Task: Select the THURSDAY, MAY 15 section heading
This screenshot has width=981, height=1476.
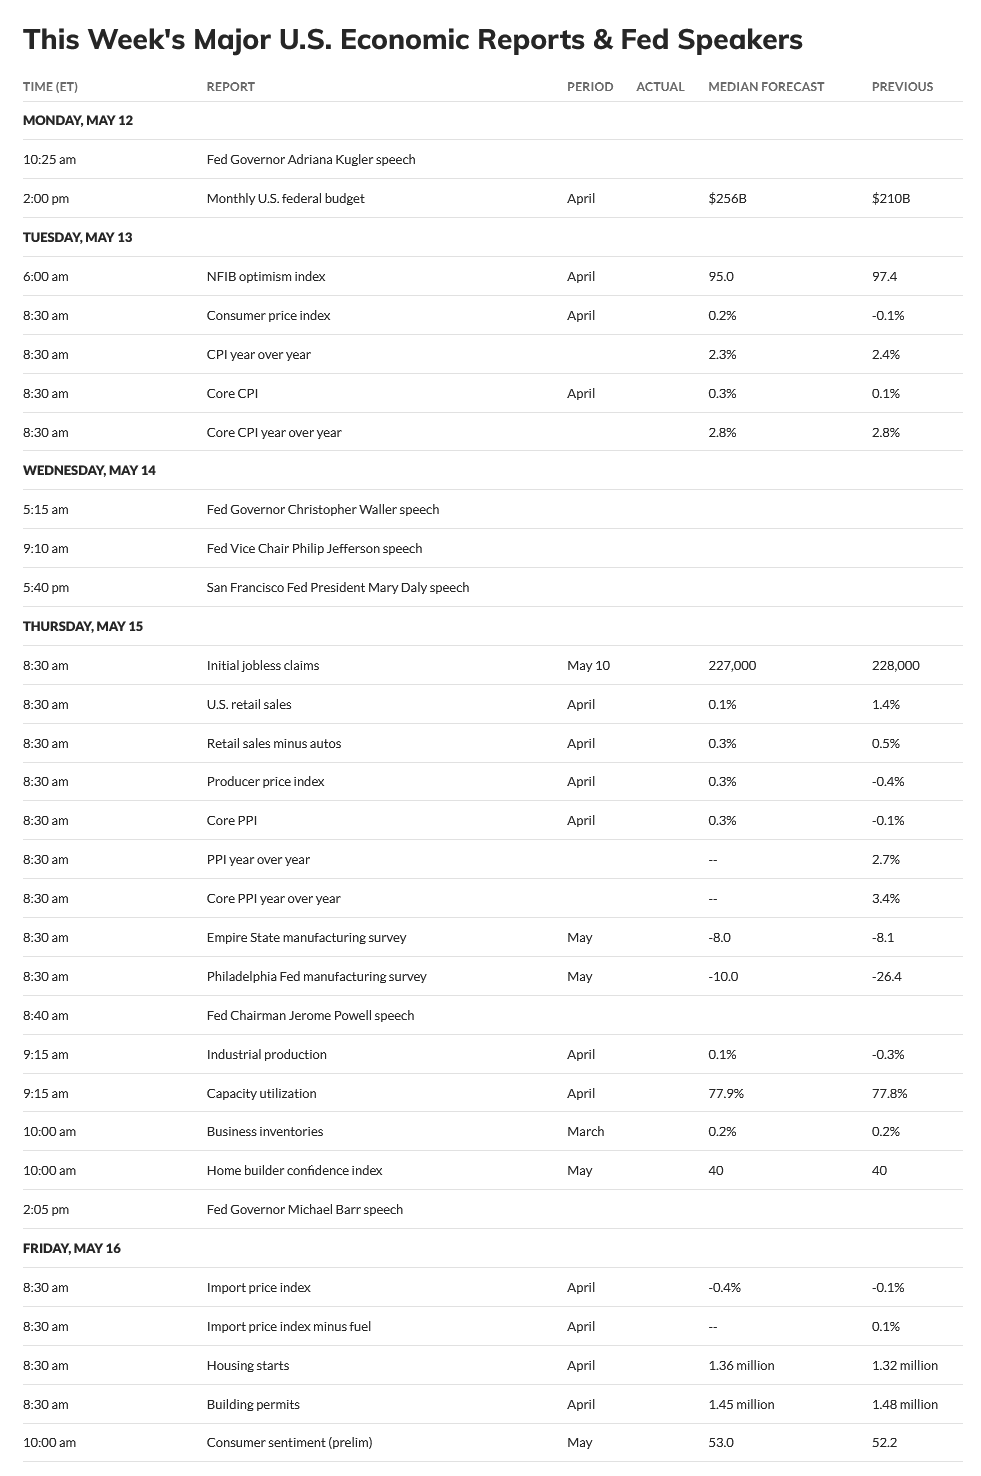Action: coord(83,626)
